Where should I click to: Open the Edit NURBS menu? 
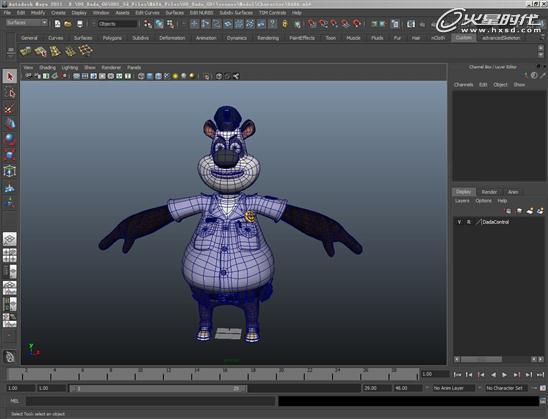pos(201,13)
